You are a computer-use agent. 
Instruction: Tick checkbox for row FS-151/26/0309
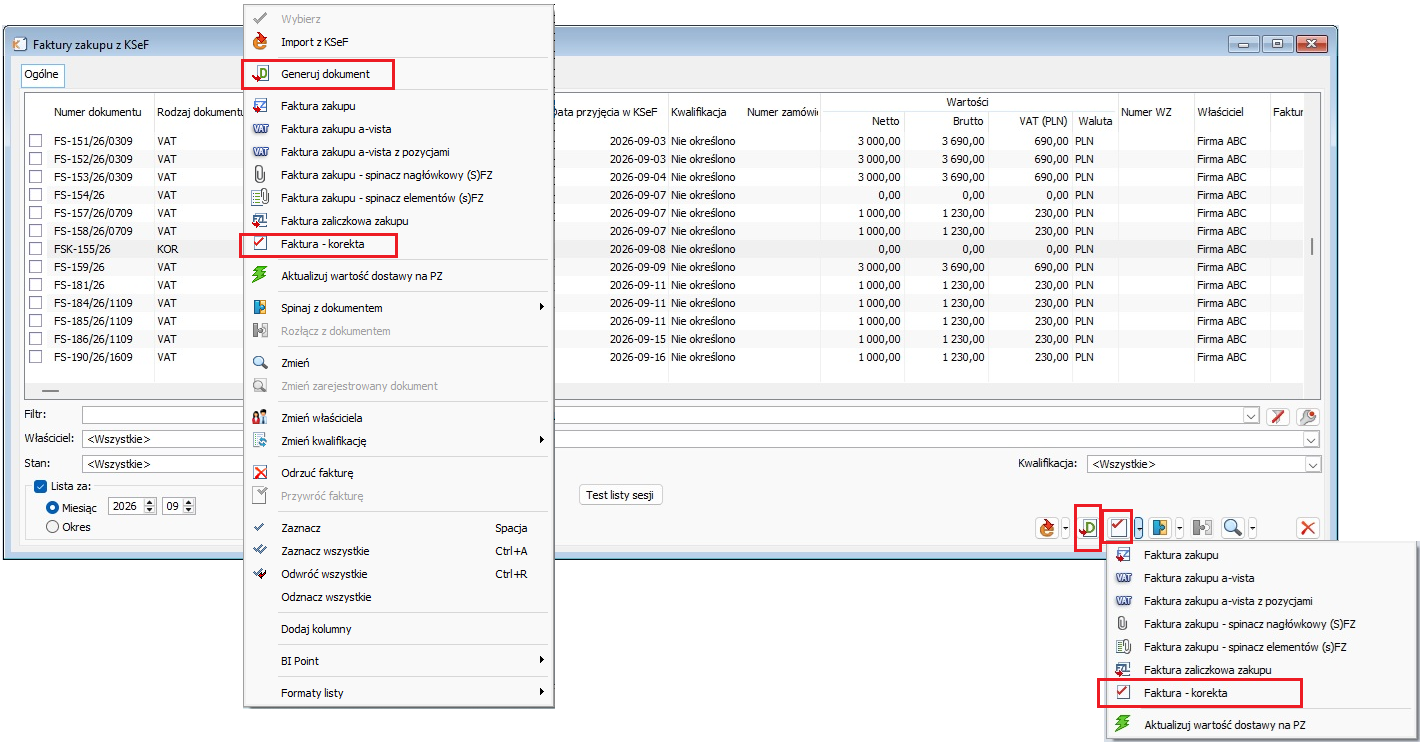coord(36,141)
